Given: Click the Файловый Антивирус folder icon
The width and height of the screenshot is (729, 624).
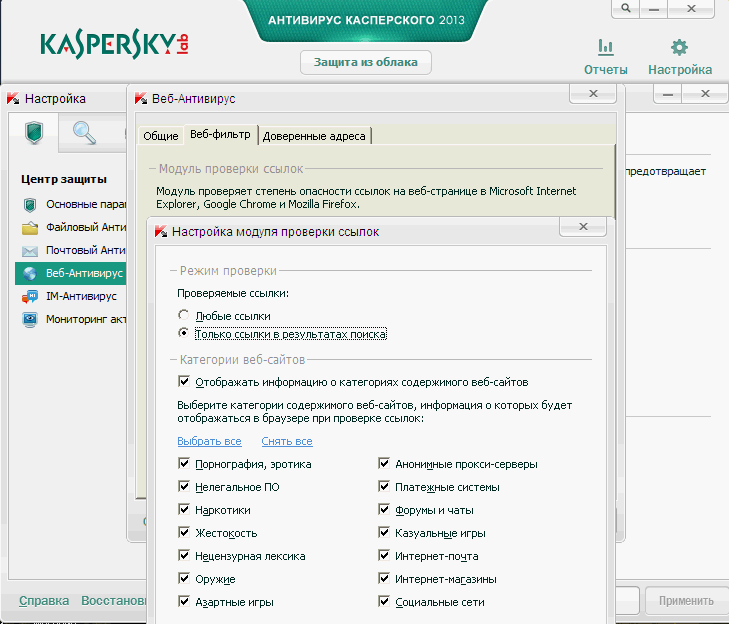Looking at the screenshot, I should click(x=29, y=227).
